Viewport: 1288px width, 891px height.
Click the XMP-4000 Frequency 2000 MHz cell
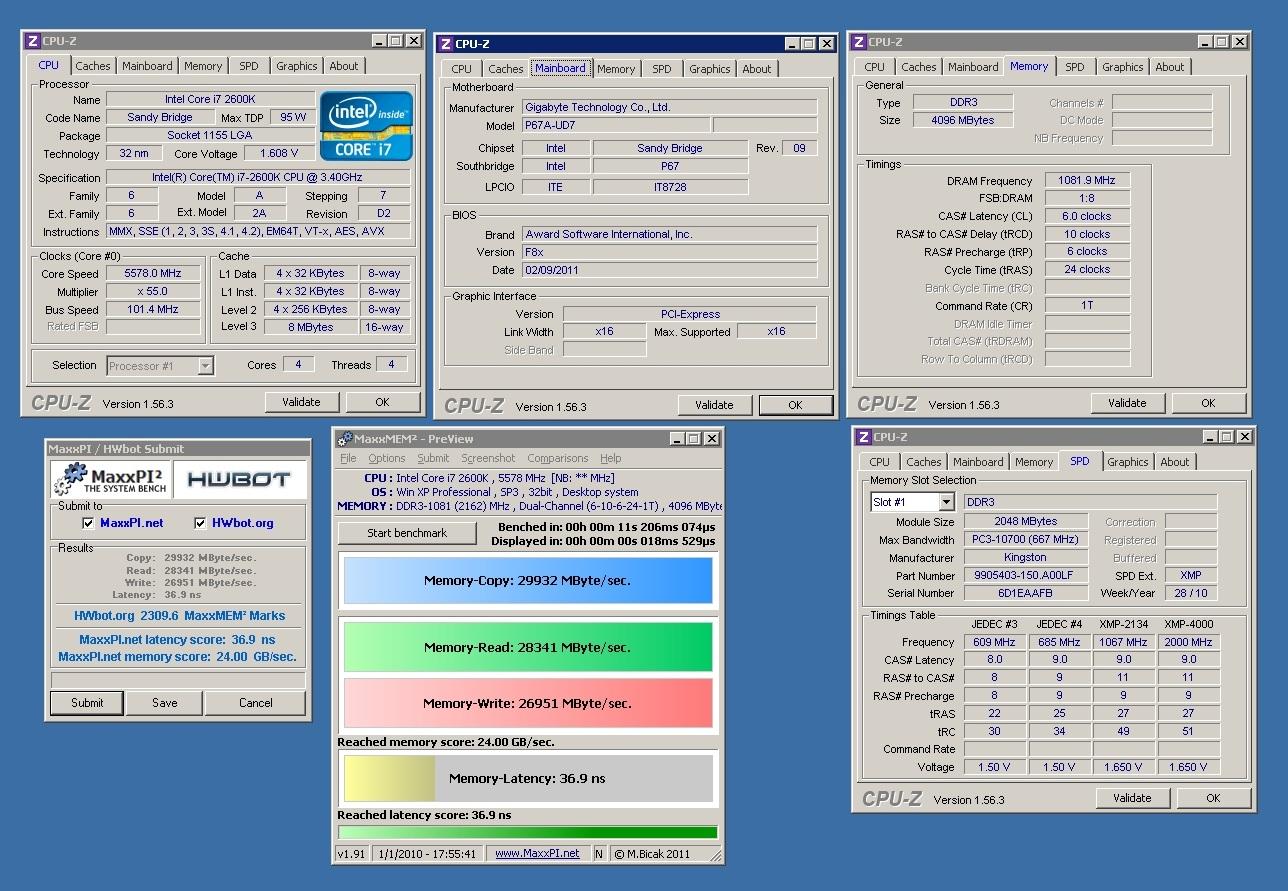(x=1188, y=642)
